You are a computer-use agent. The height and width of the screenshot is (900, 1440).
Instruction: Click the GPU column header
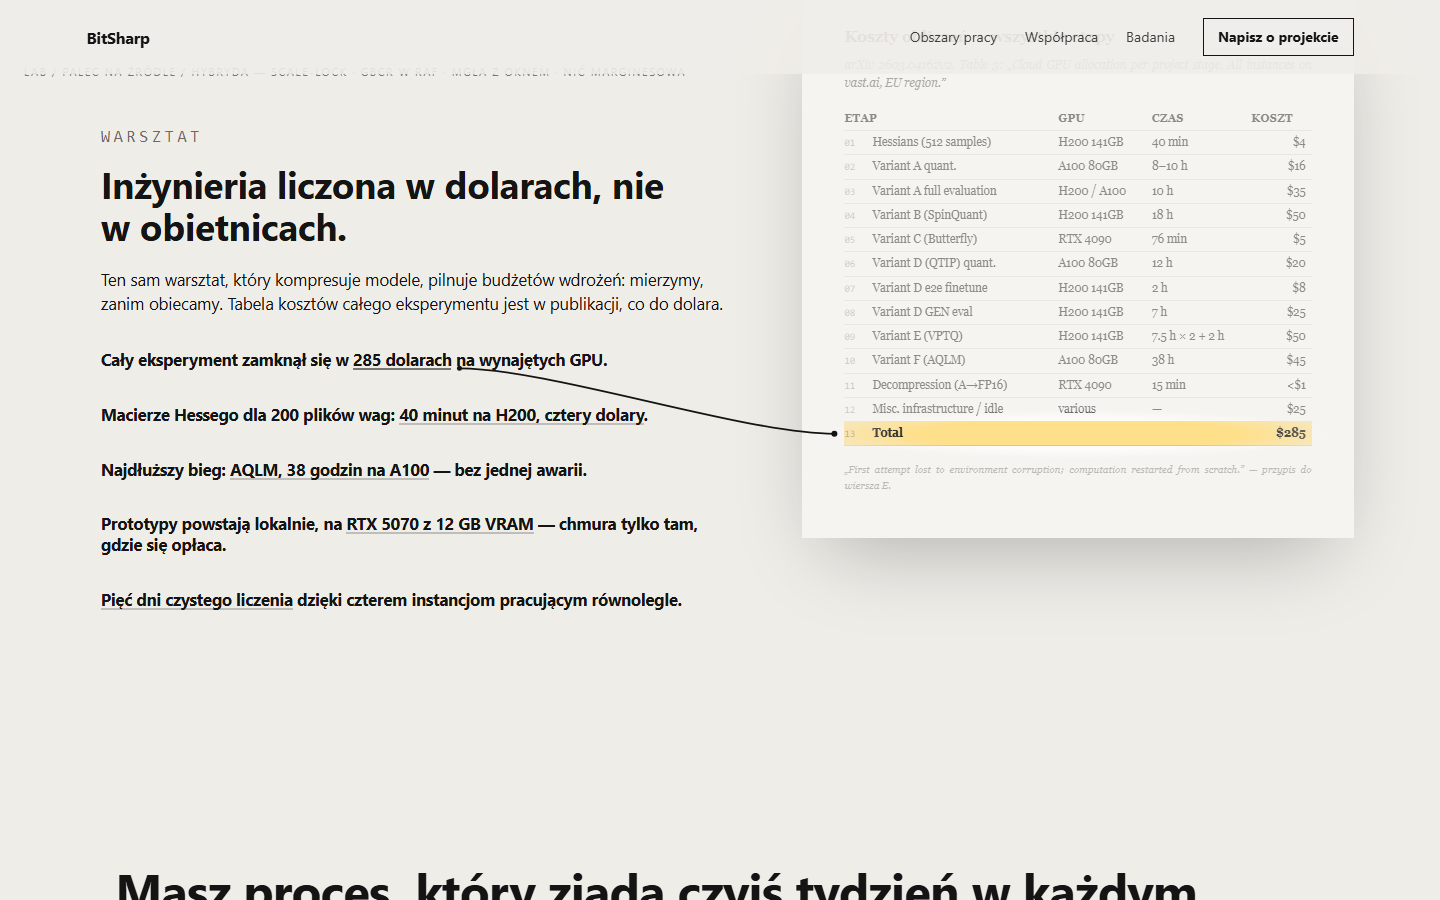[x=1071, y=118]
